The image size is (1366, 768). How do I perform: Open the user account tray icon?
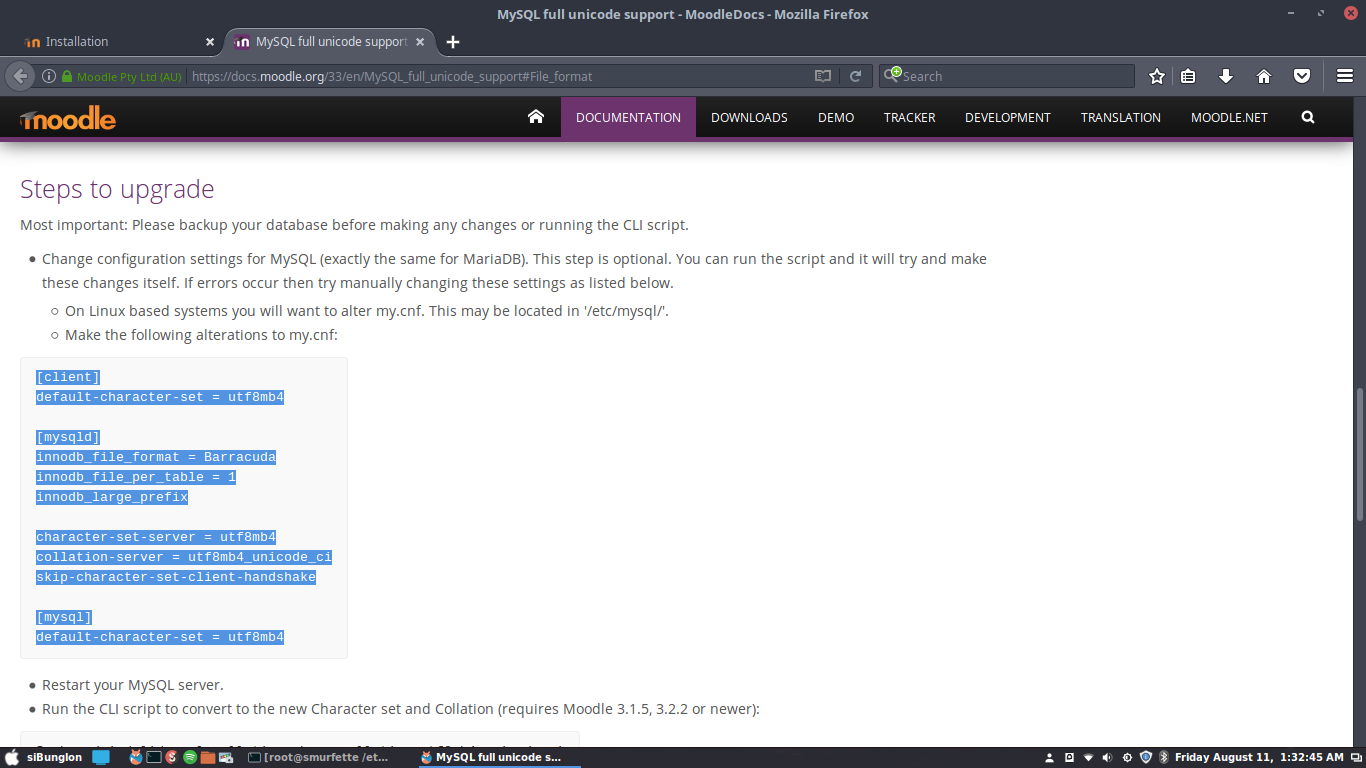coord(1049,758)
